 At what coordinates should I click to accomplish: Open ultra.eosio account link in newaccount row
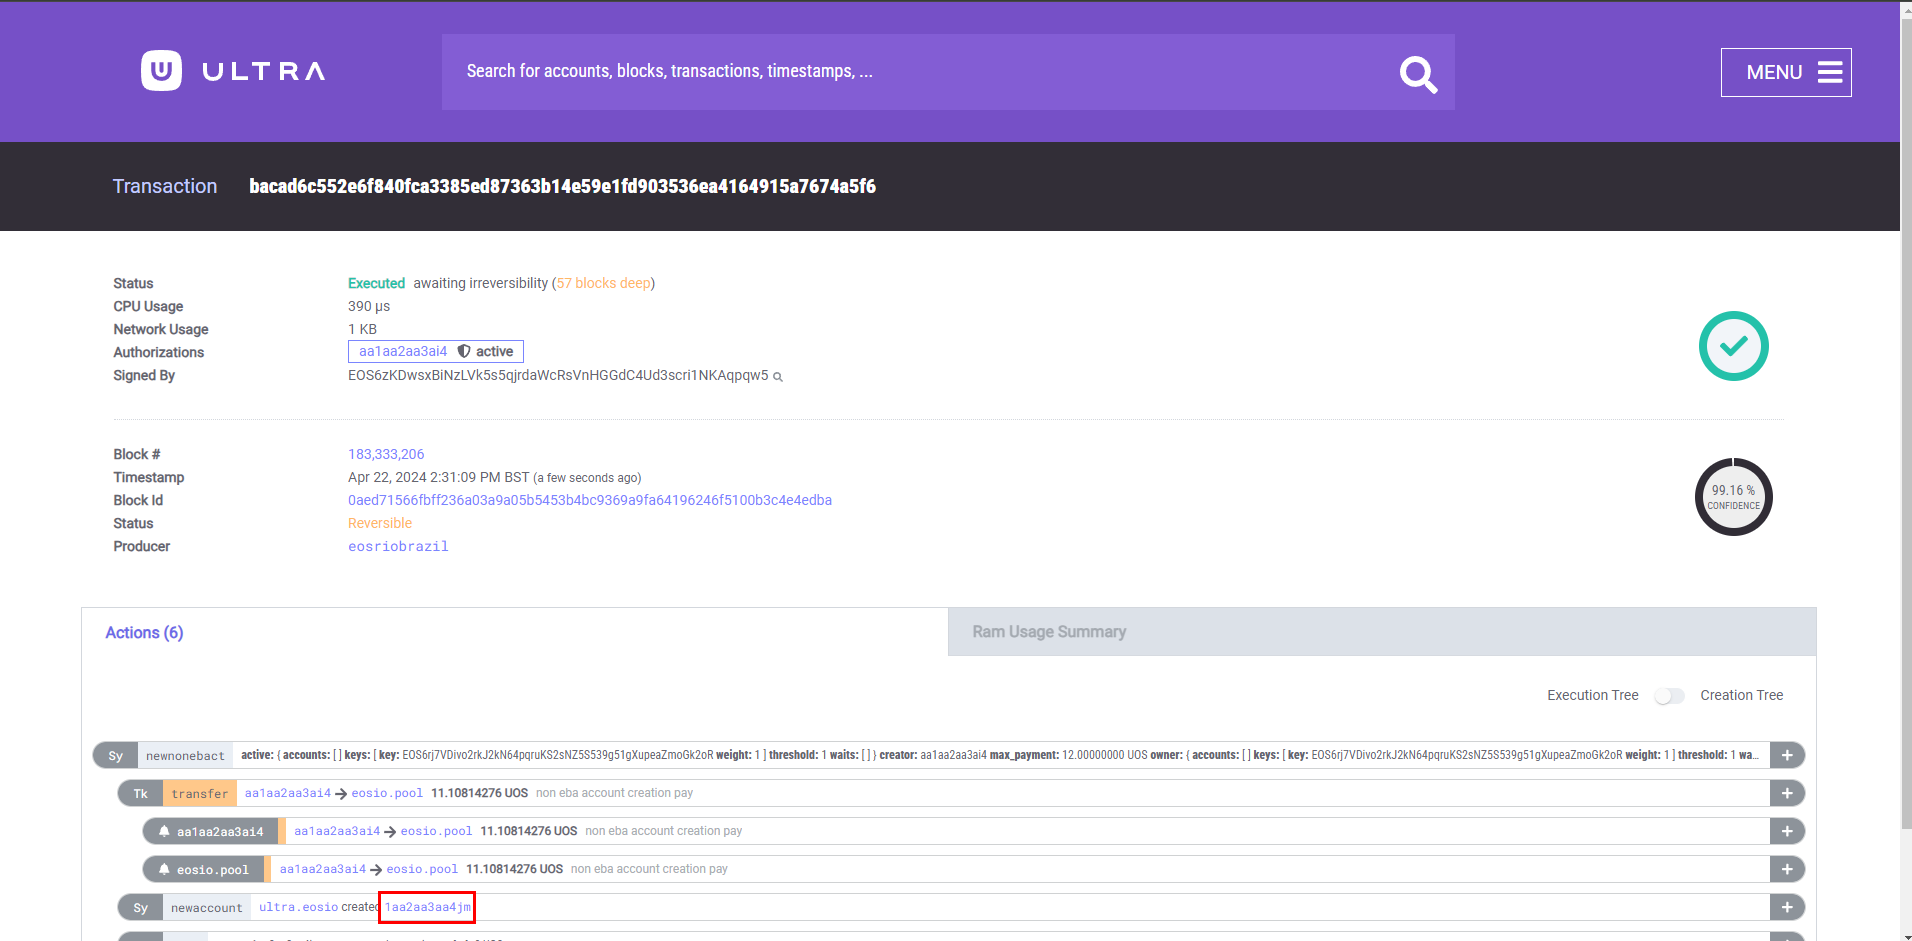(298, 907)
